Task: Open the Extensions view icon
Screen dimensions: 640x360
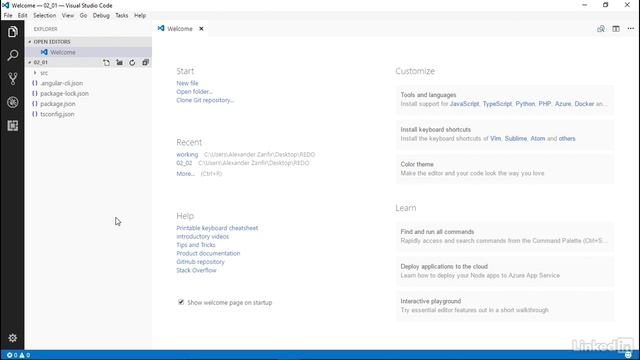Action: click(13, 126)
